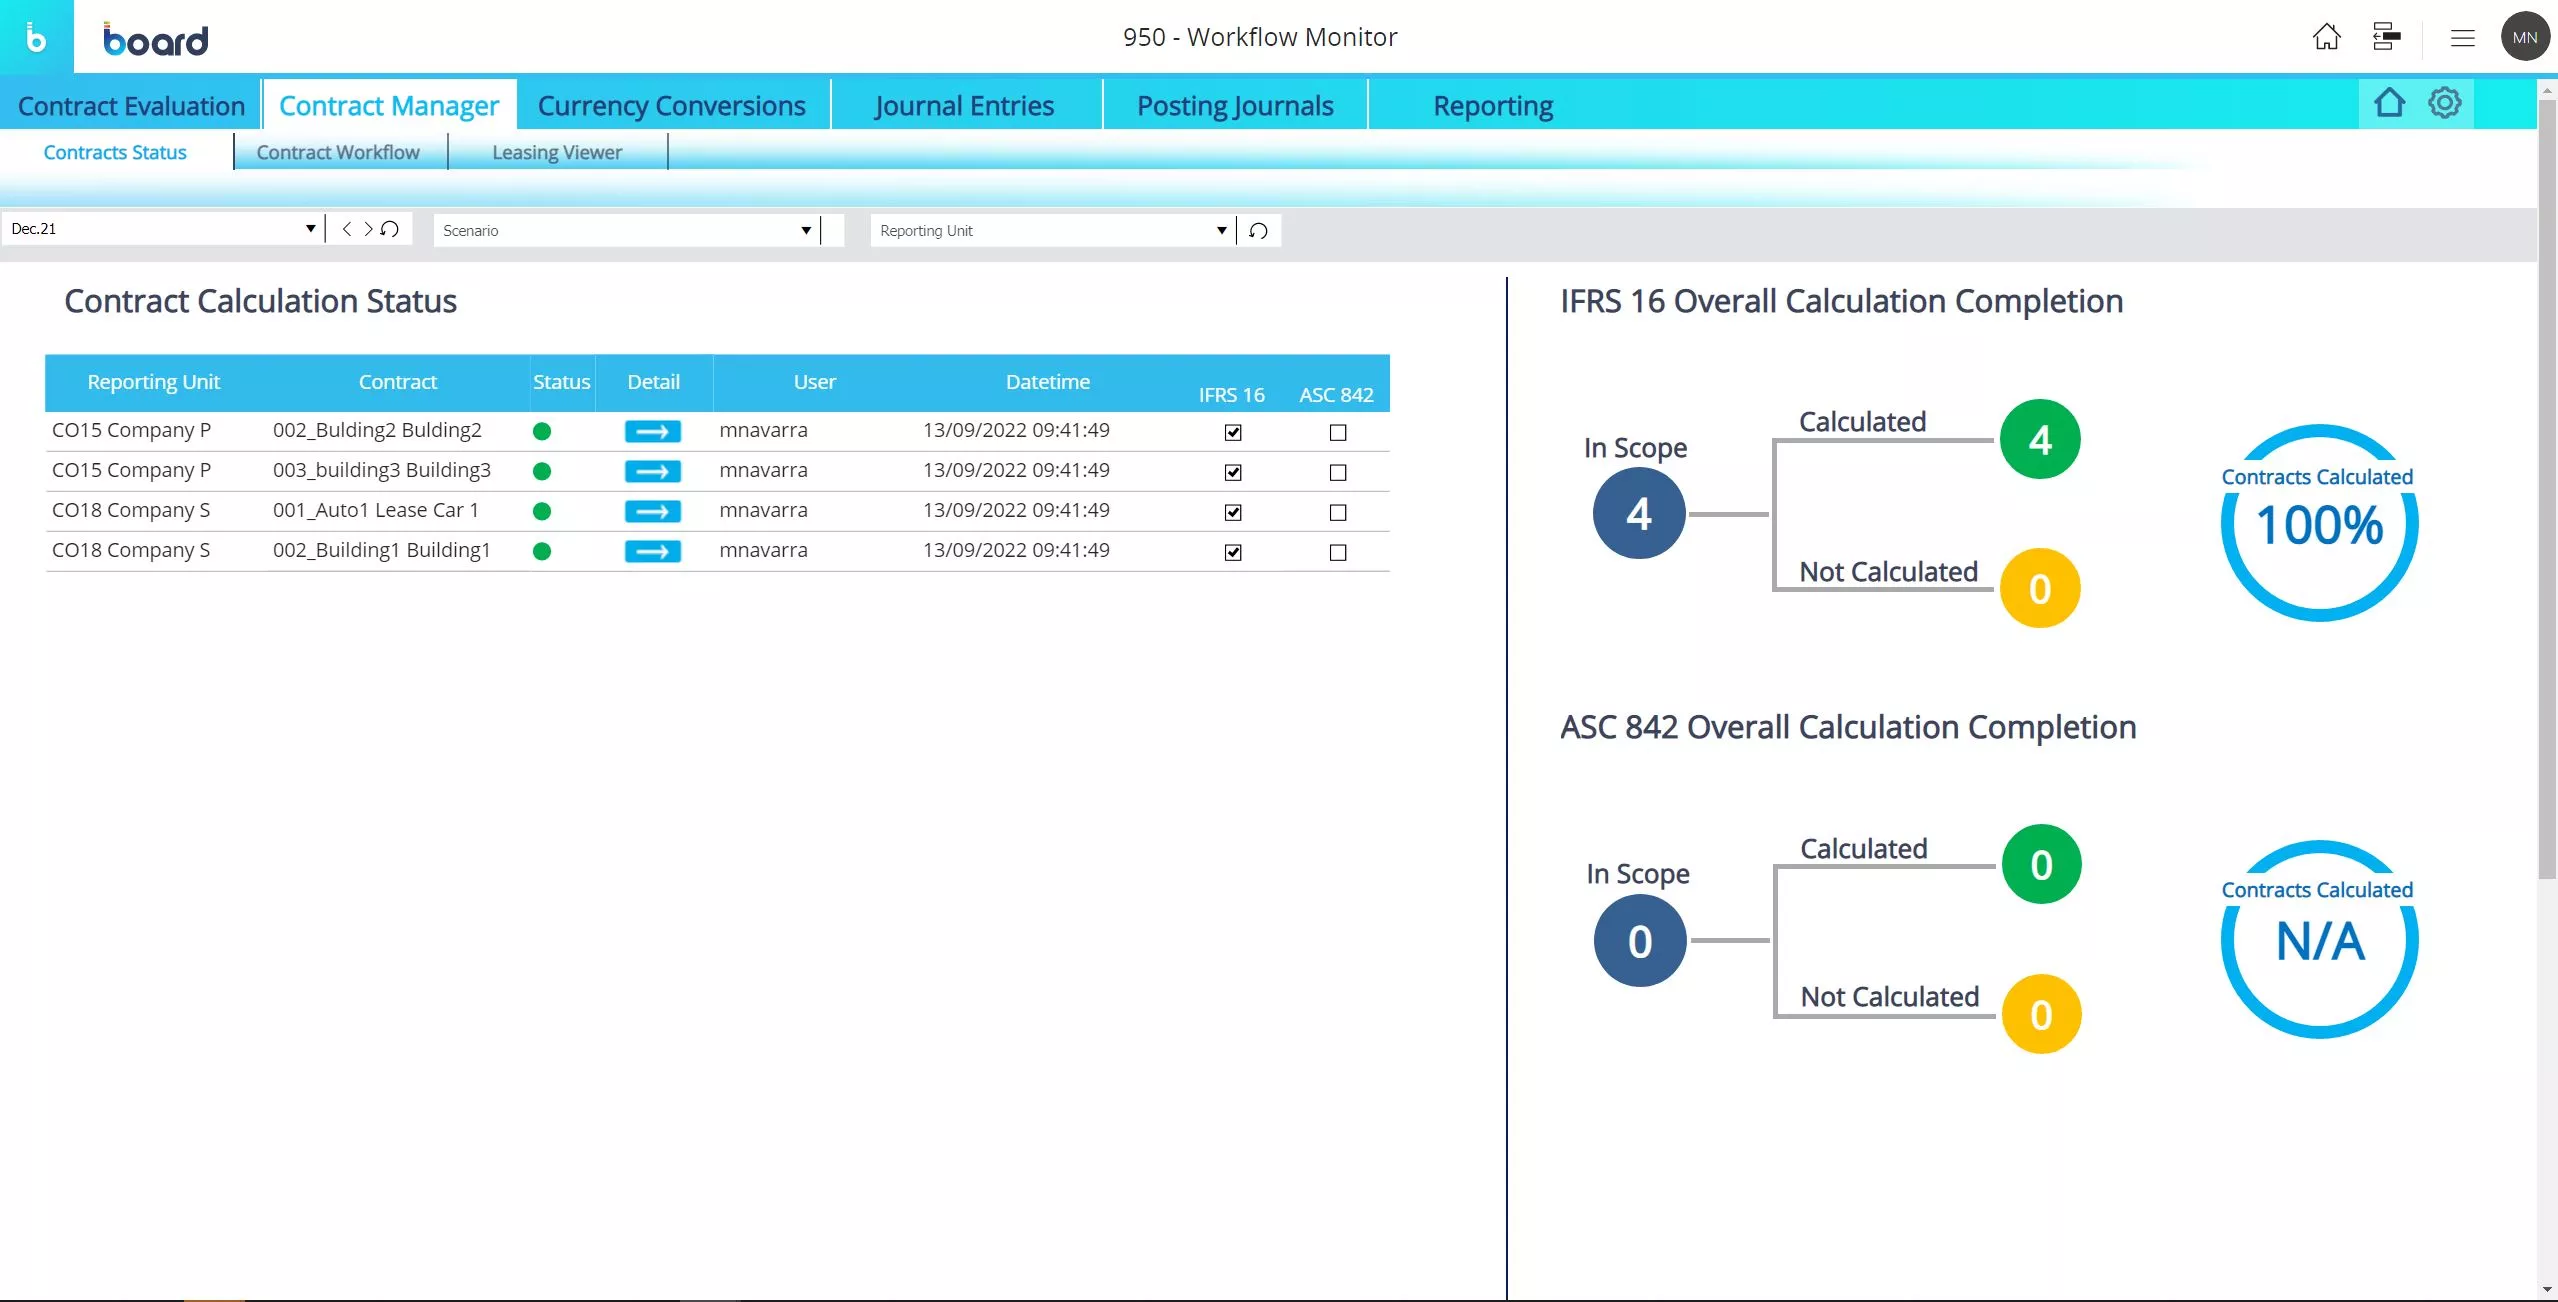Click the detail arrow icon for Bulding2

(652, 430)
